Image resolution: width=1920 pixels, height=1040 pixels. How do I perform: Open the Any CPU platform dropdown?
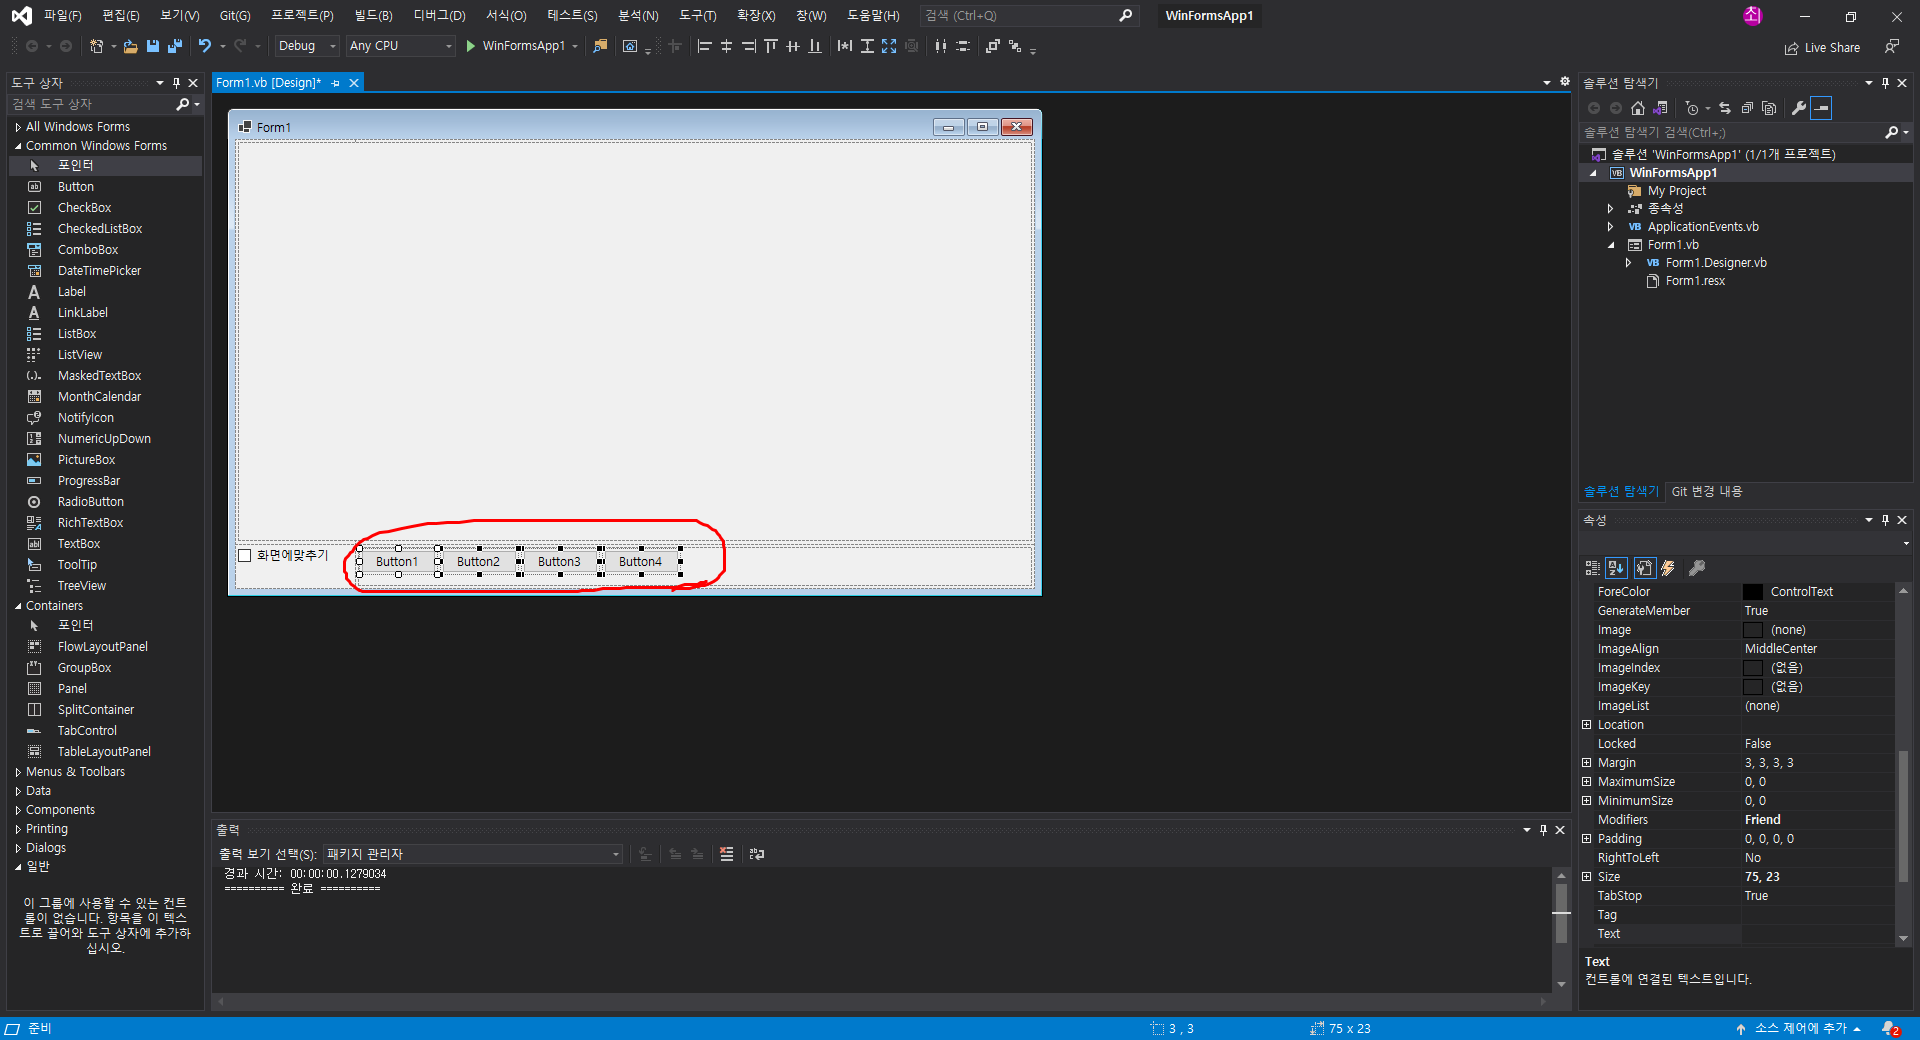pos(401,46)
